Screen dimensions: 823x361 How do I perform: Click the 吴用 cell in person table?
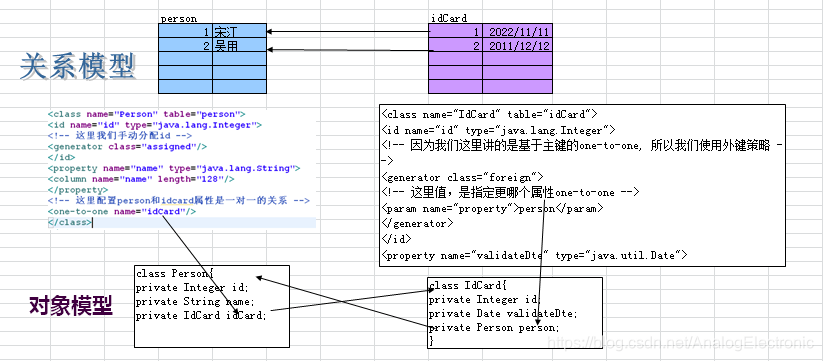(239, 45)
